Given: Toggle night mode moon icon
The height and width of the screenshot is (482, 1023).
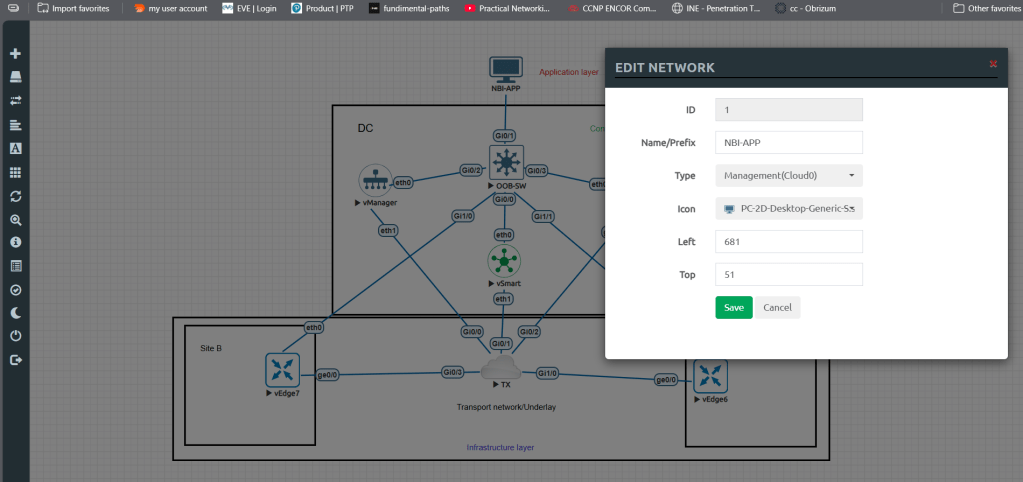Looking at the screenshot, I should click(x=15, y=313).
